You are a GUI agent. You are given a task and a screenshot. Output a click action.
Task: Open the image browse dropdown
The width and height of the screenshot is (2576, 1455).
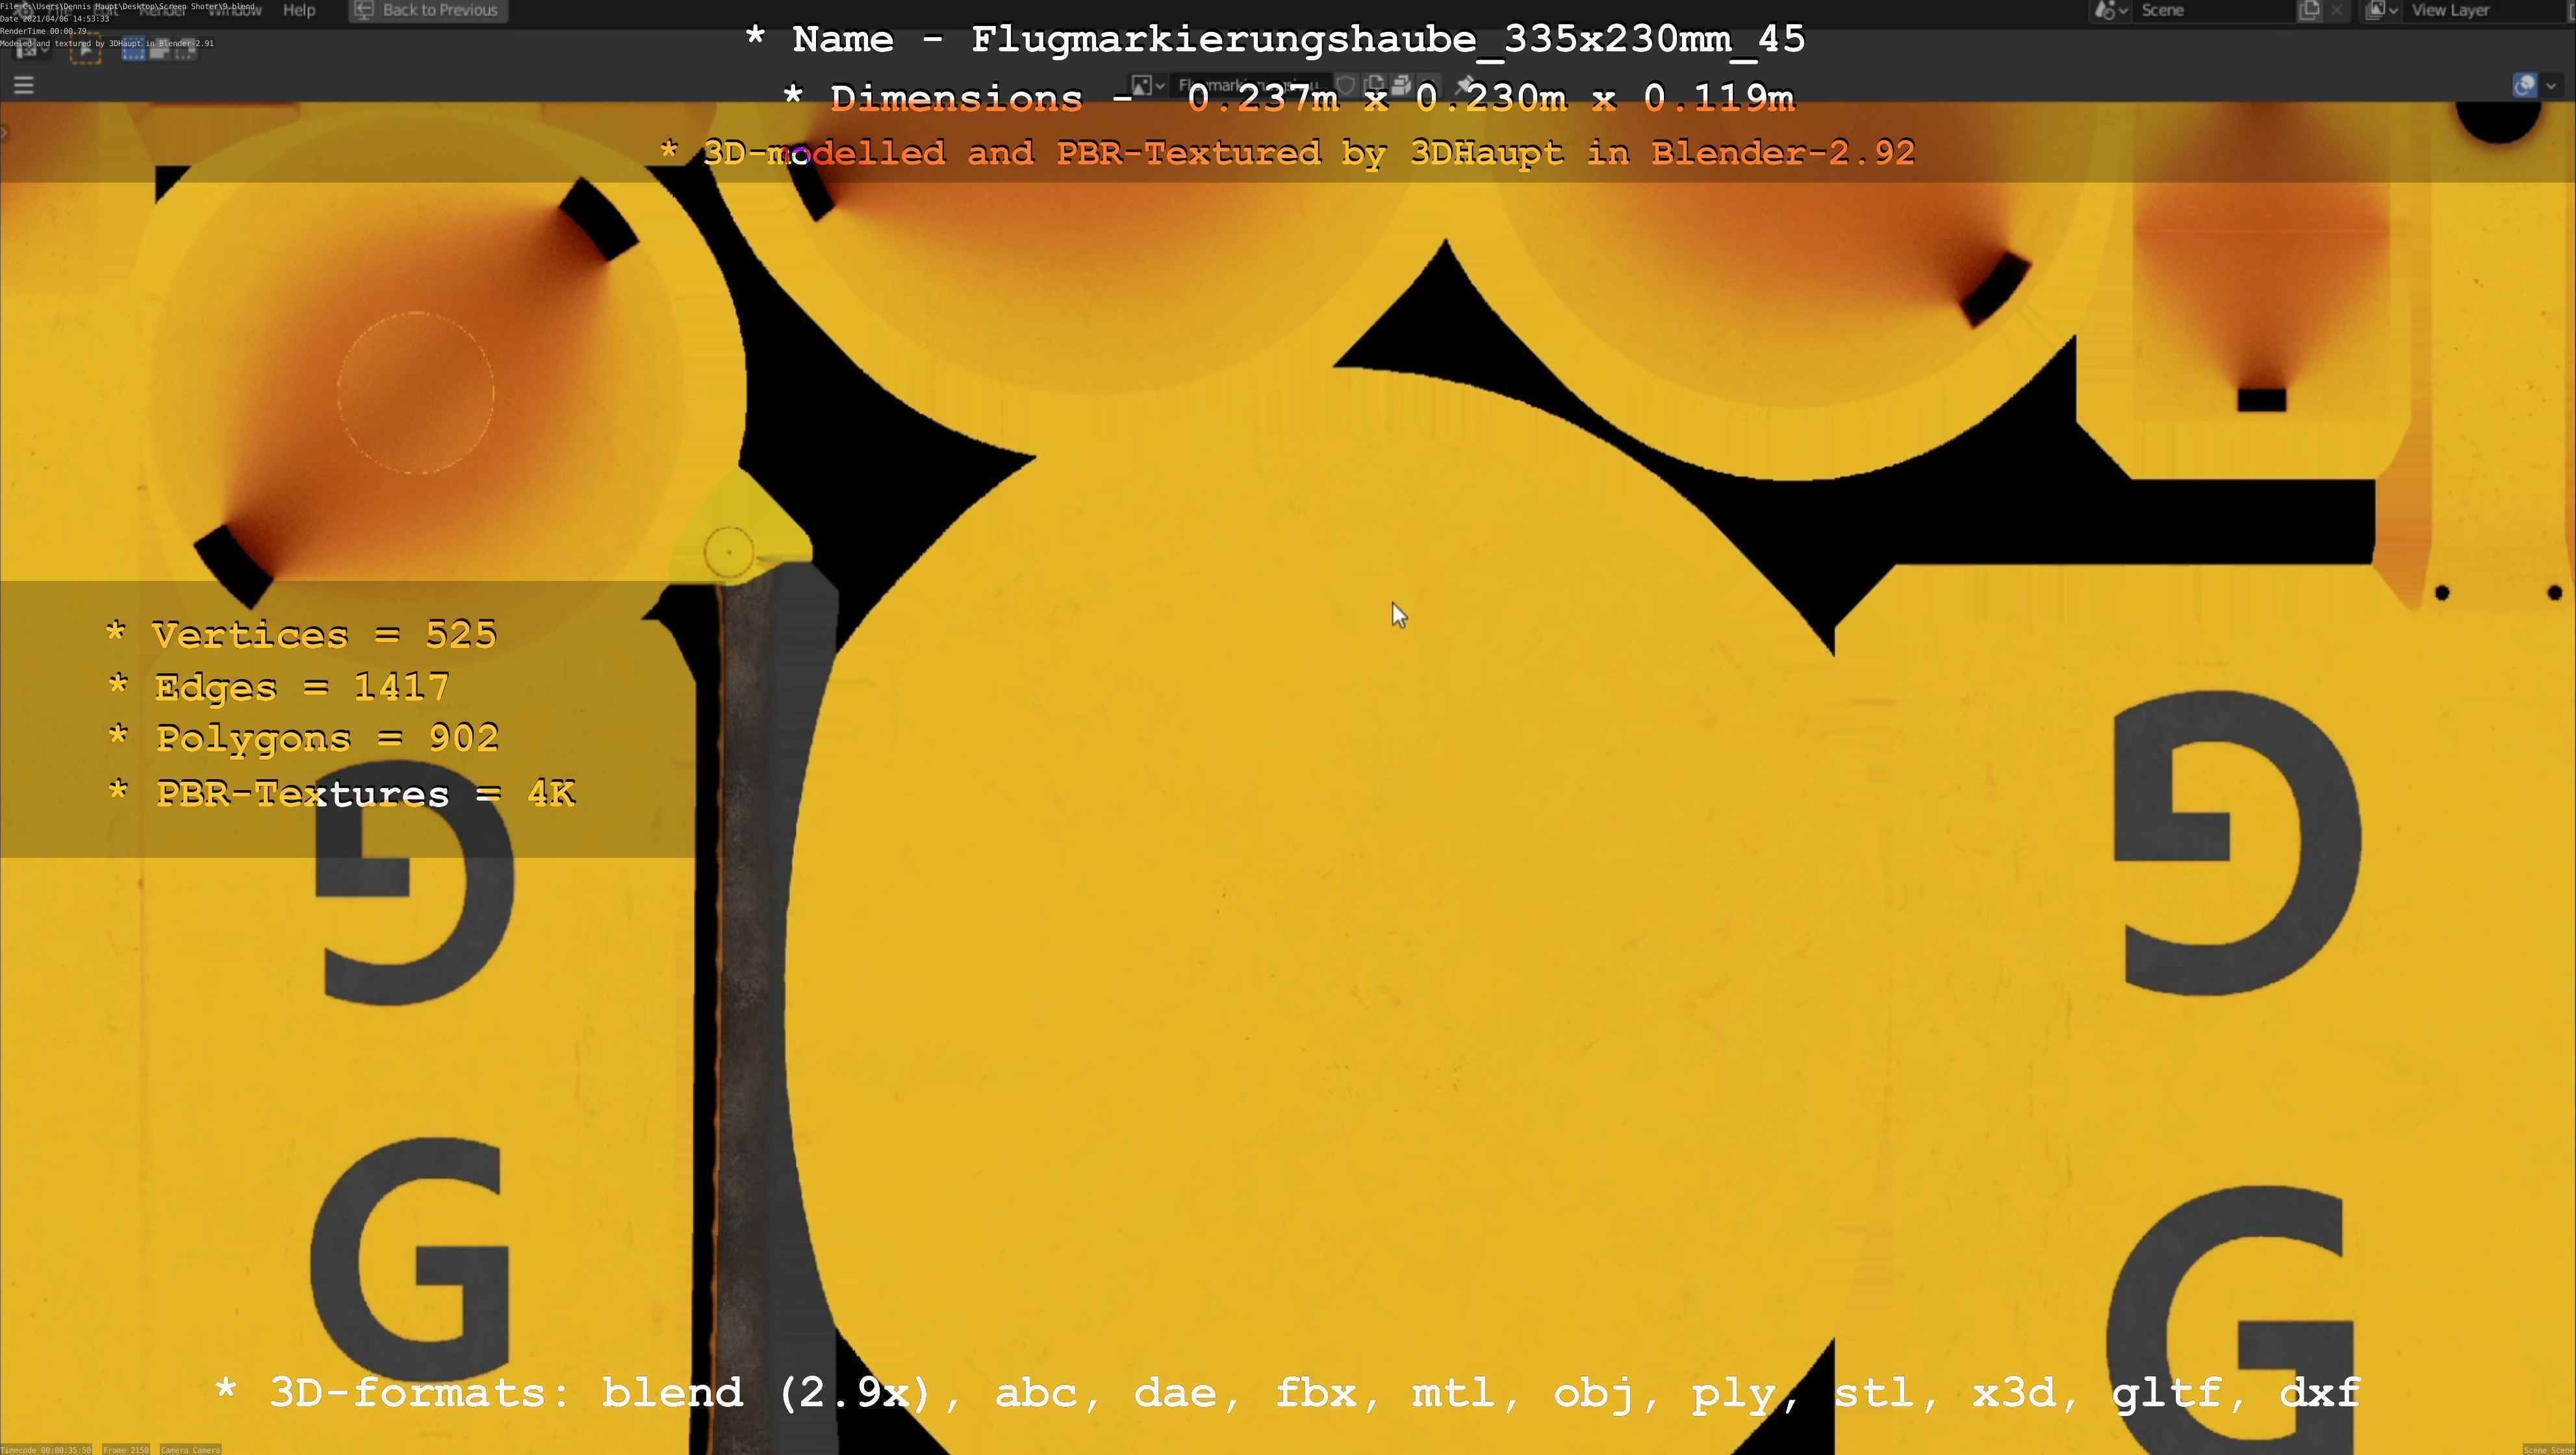tap(1147, 86)
